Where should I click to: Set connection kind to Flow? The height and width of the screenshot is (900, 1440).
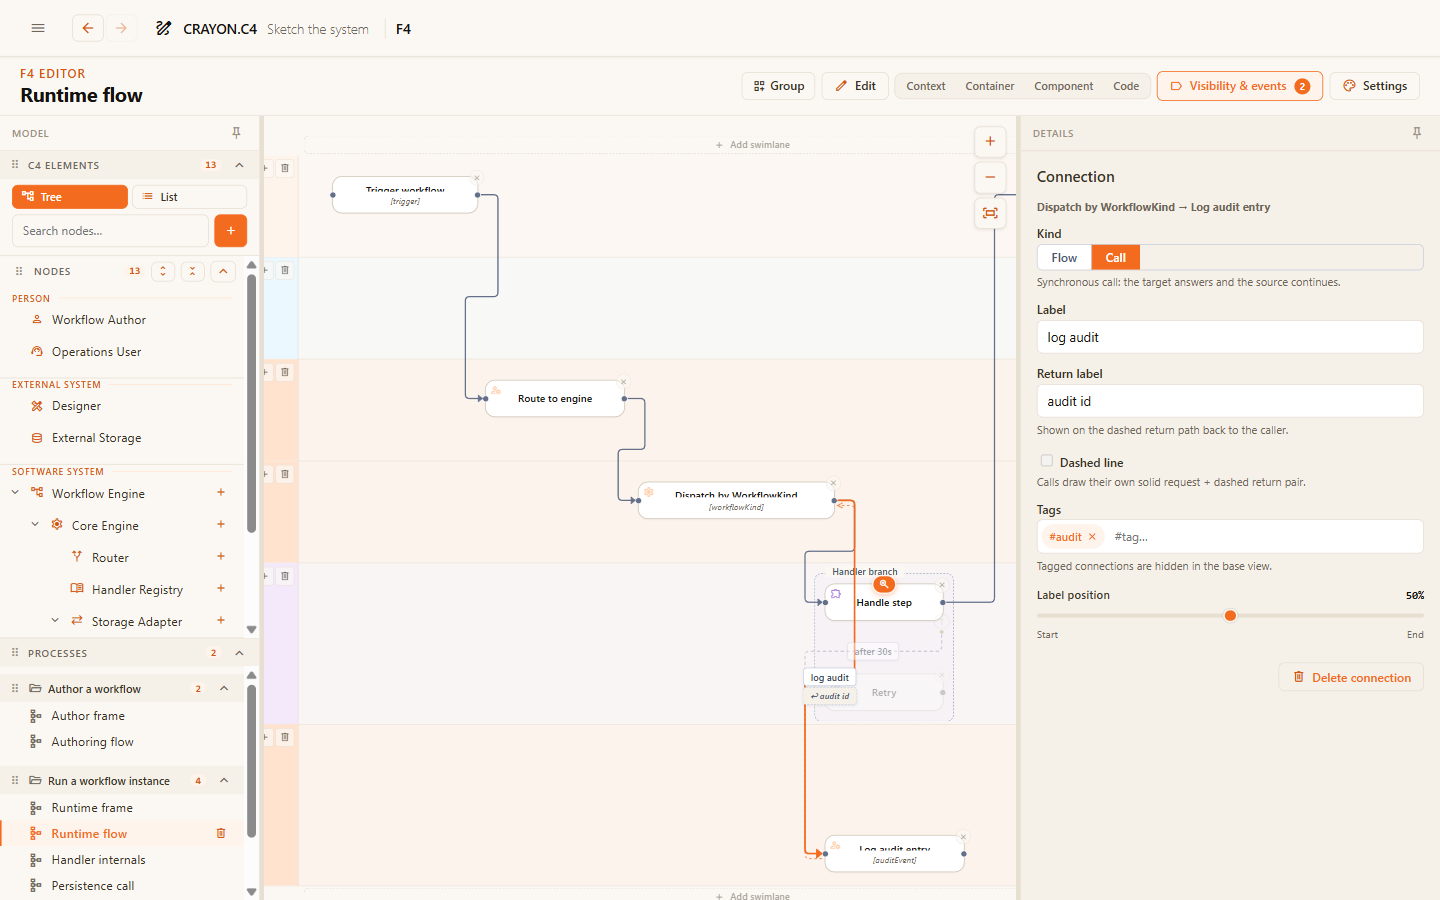[x=1064, y=257]
